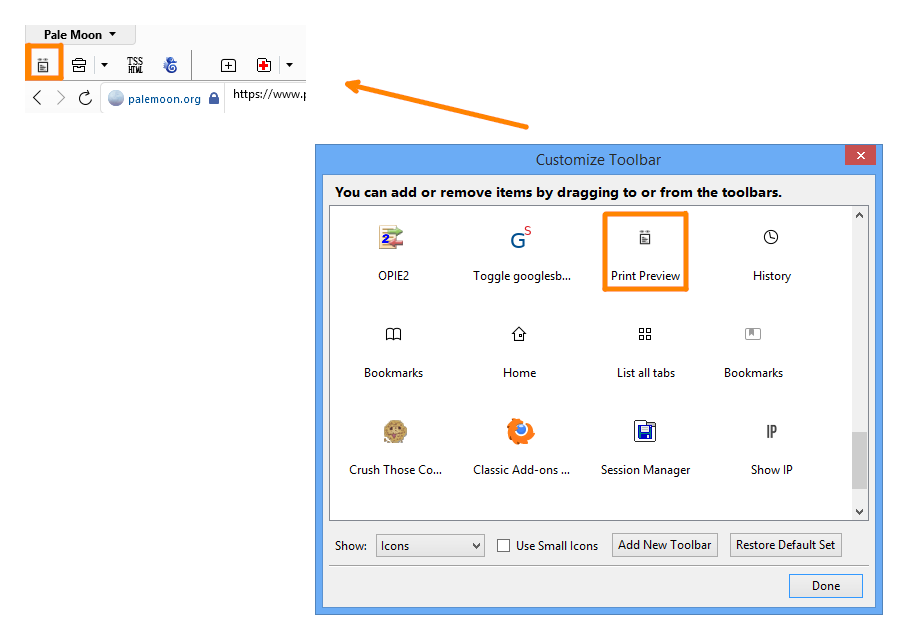This screenshot has height=640, width=908.
Task: Click scrollbar up arrow in items list
Action: 859,215
